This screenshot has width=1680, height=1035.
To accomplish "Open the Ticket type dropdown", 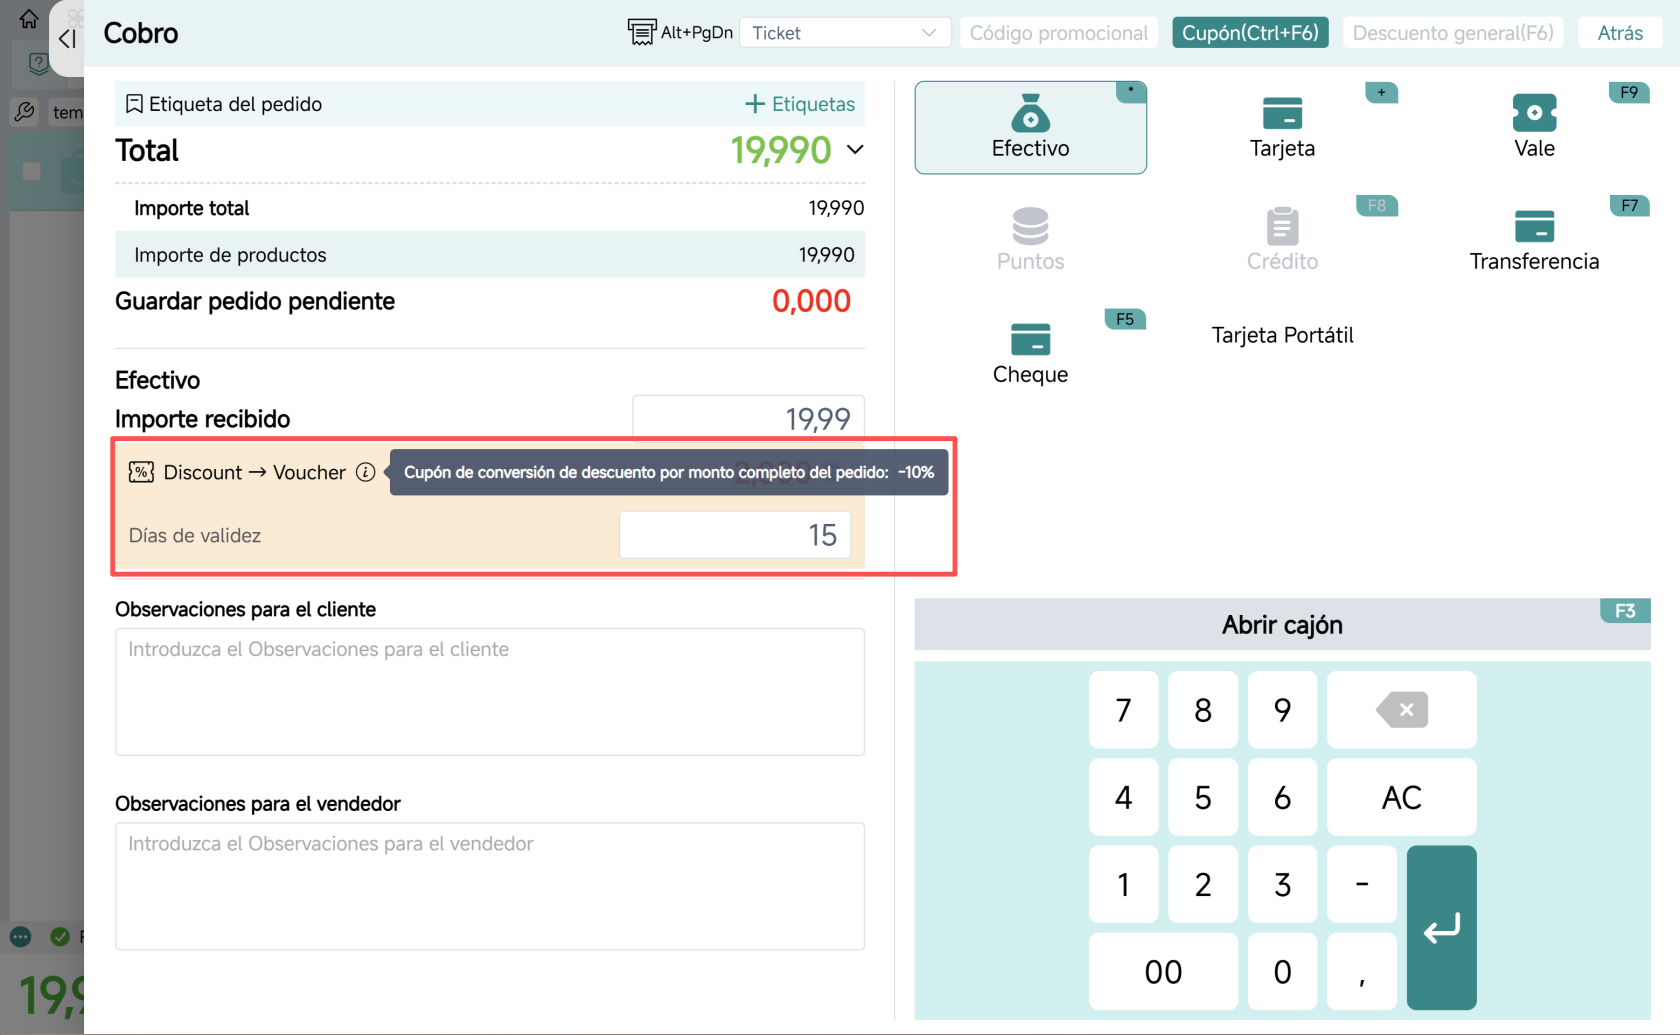I will coord(844,33).
